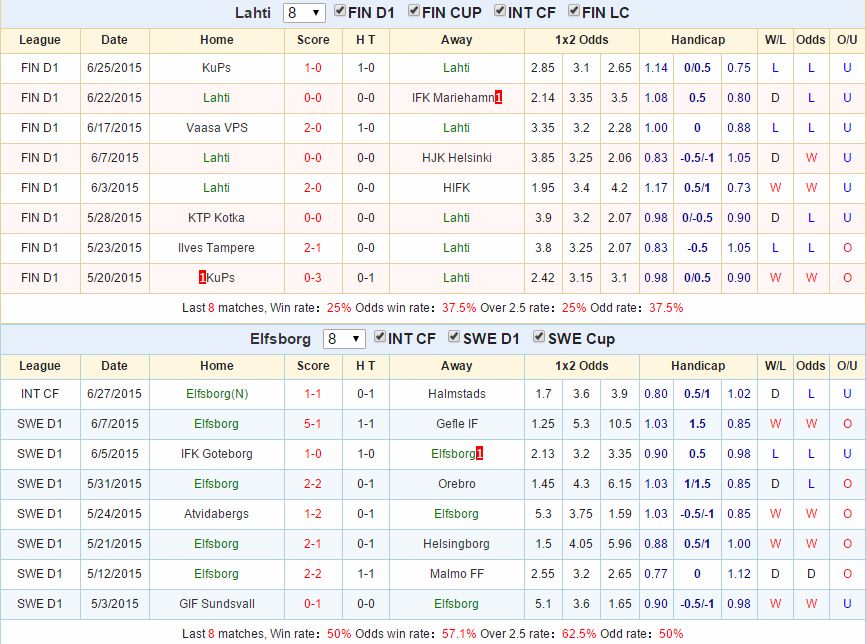Viewport: 866px width, 644px height.
Task: Click the 0-3 score on 5/20/2015
Action: click(313, 277)
